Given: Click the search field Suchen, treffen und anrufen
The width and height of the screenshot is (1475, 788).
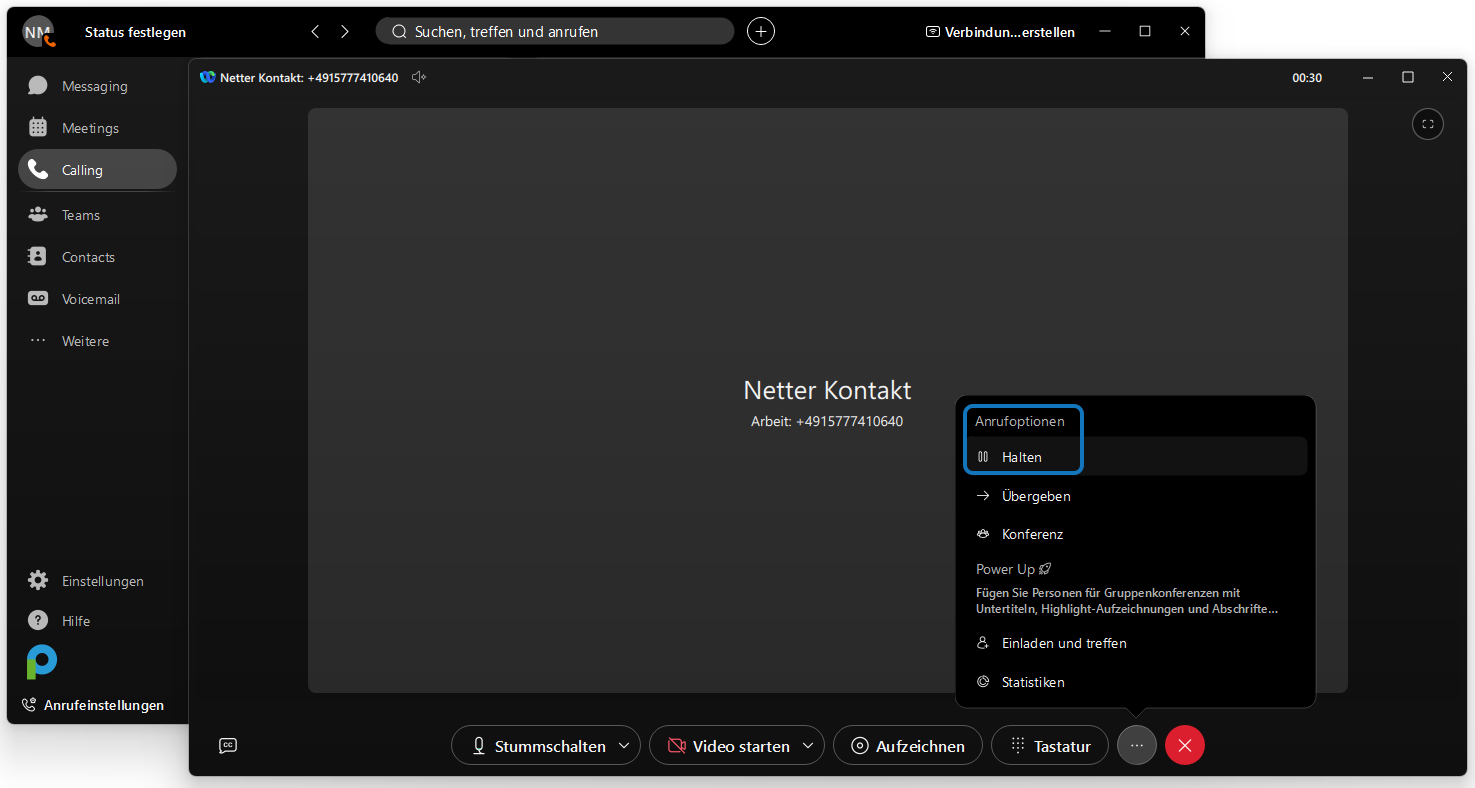Looking at the screenshot, I should pyautogui.click(x=555, y=32).
